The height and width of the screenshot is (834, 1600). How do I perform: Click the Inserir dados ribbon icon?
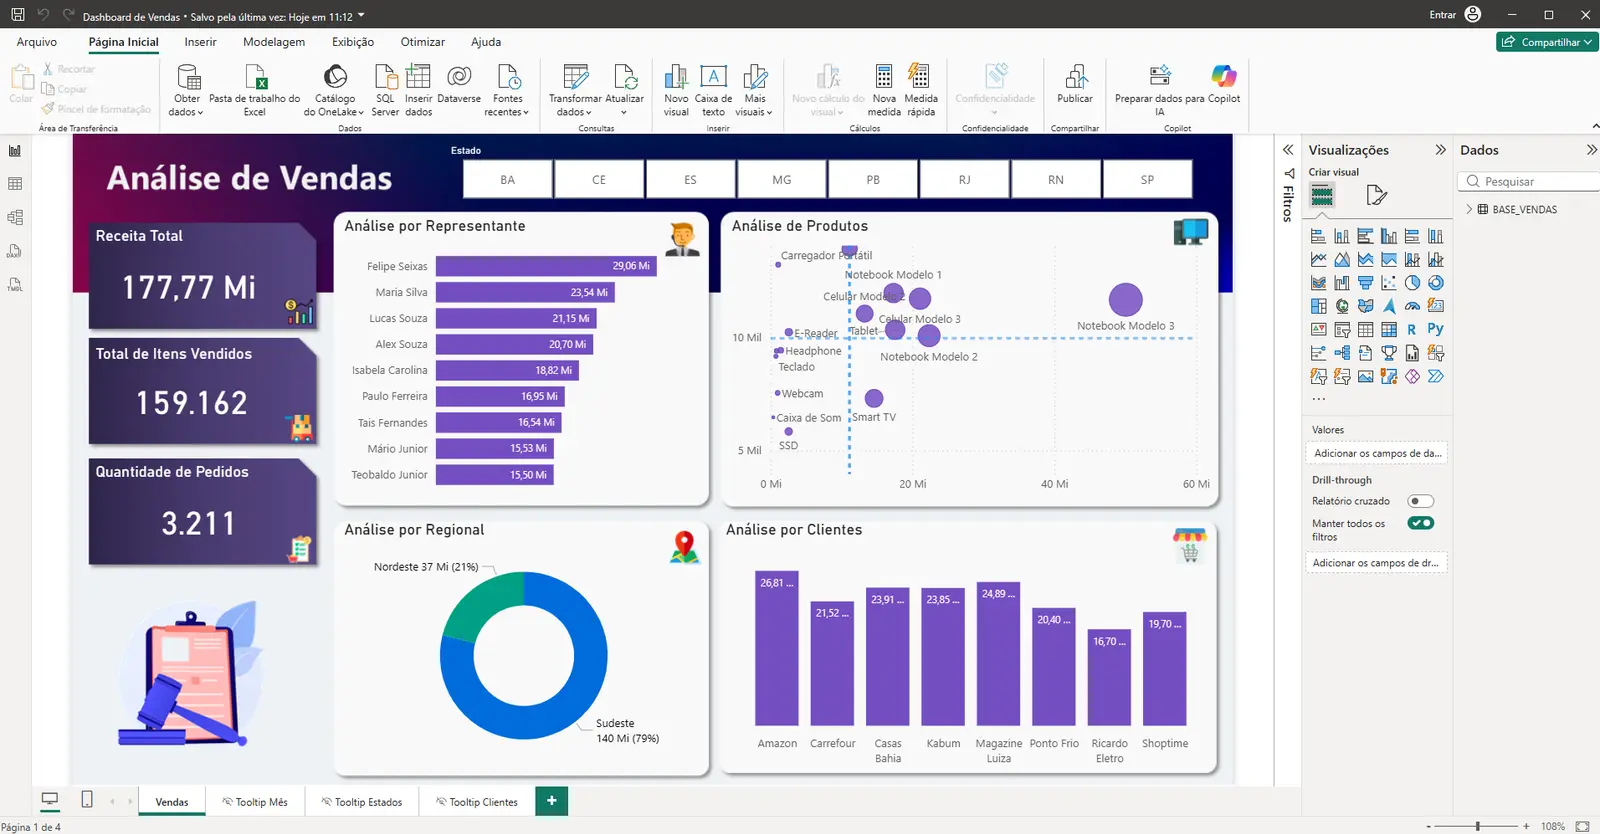[418, 76]
